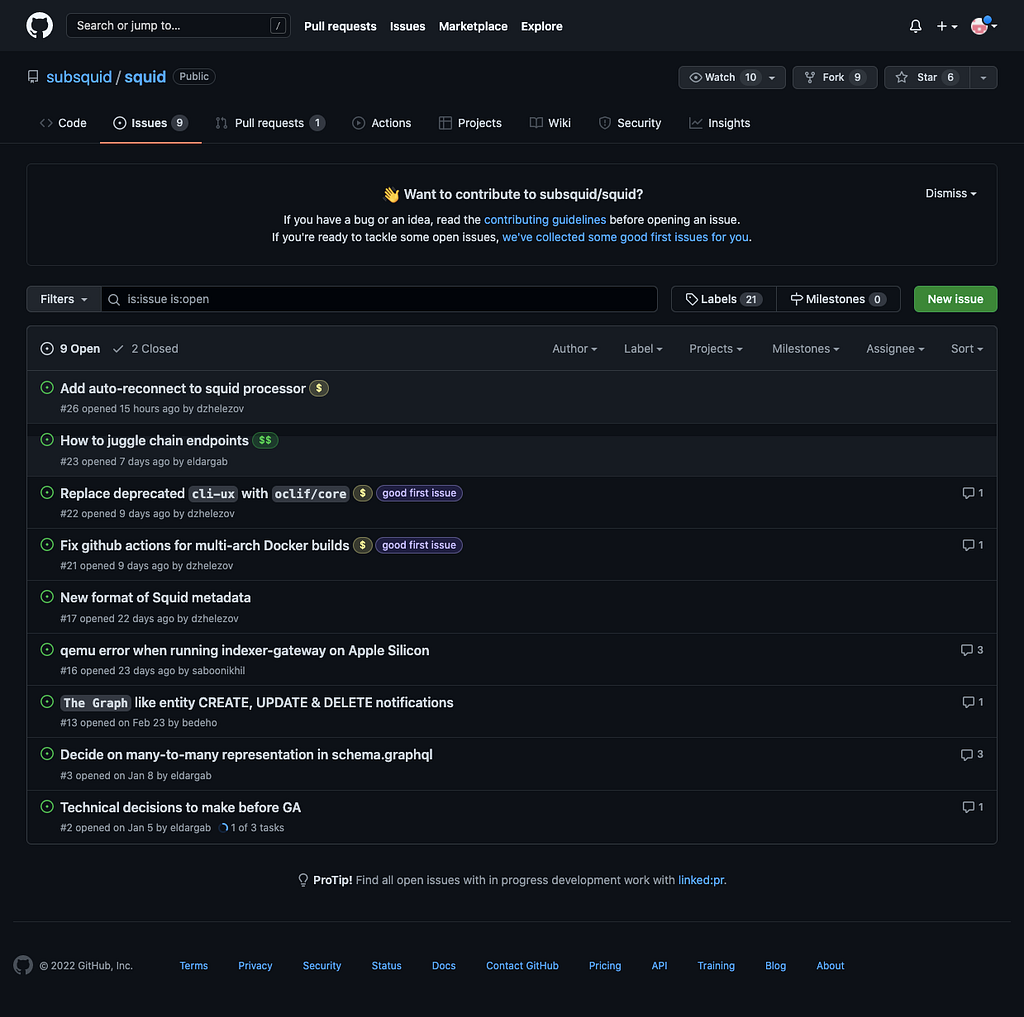Image resolution: width=1024 pixels, height=1017 pixels.
Task: Fork the squid repository
Action: 835,77
